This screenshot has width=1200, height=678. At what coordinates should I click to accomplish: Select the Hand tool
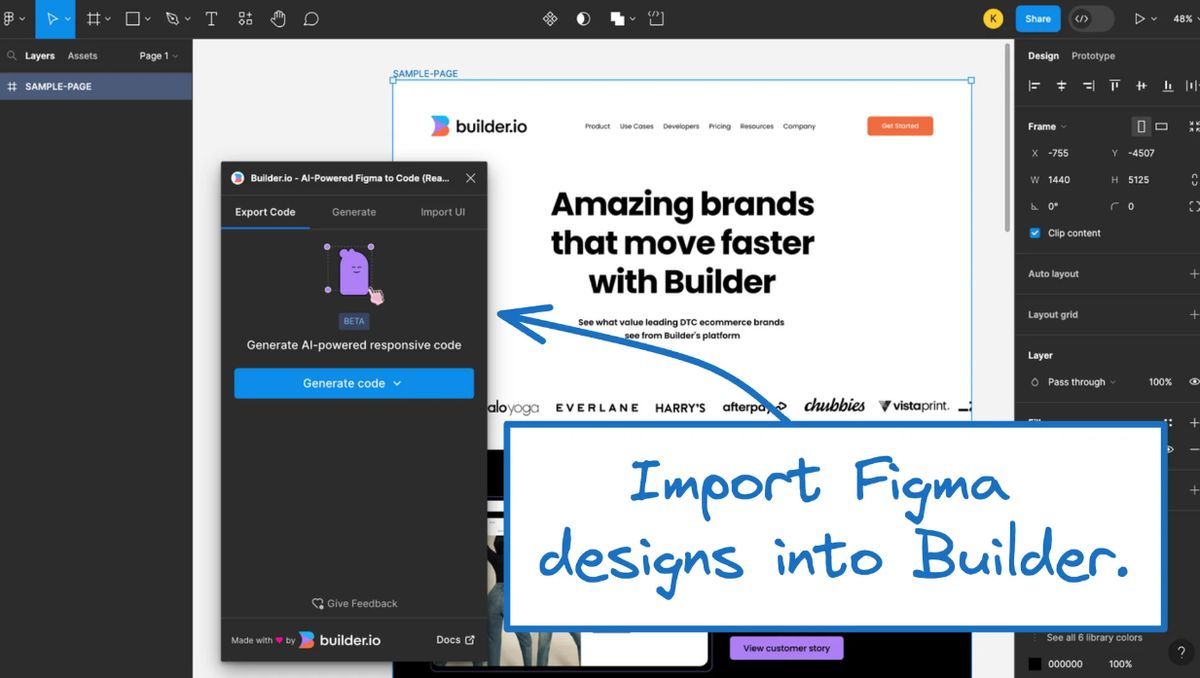coord(278,18)
